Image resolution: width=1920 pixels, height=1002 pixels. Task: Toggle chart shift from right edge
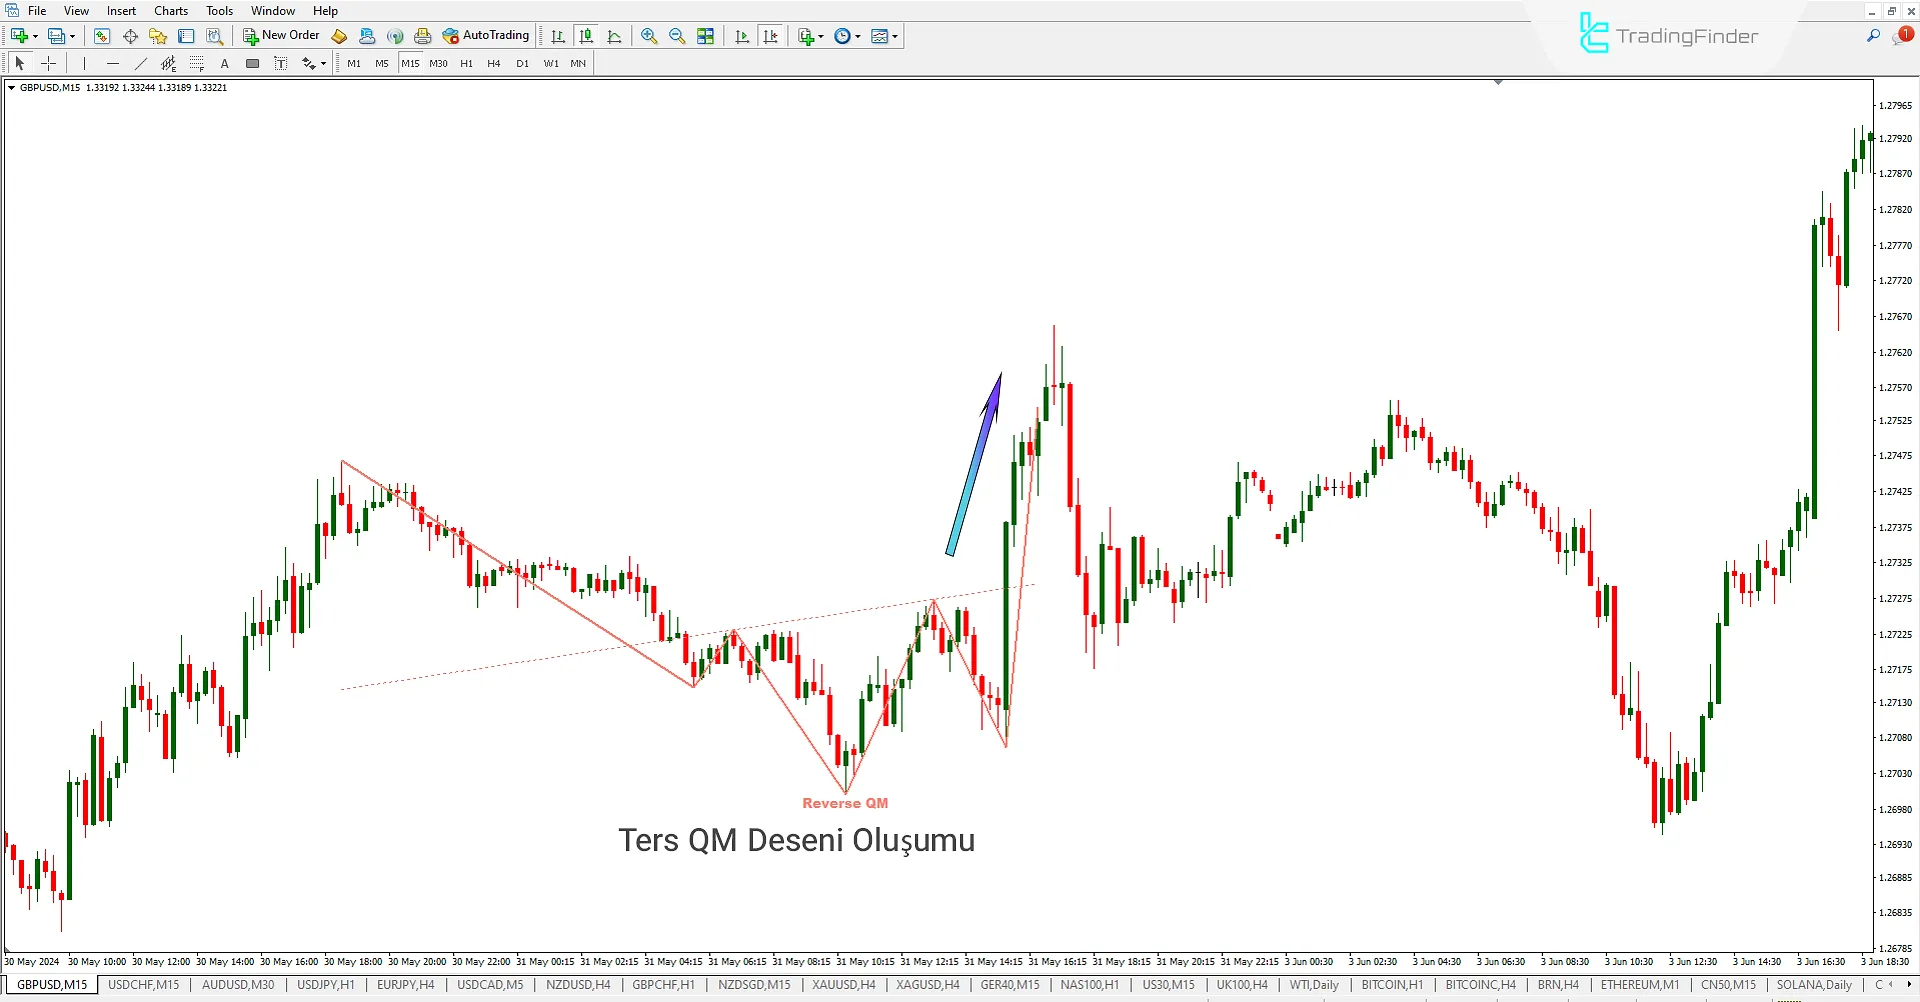point(771,36)
